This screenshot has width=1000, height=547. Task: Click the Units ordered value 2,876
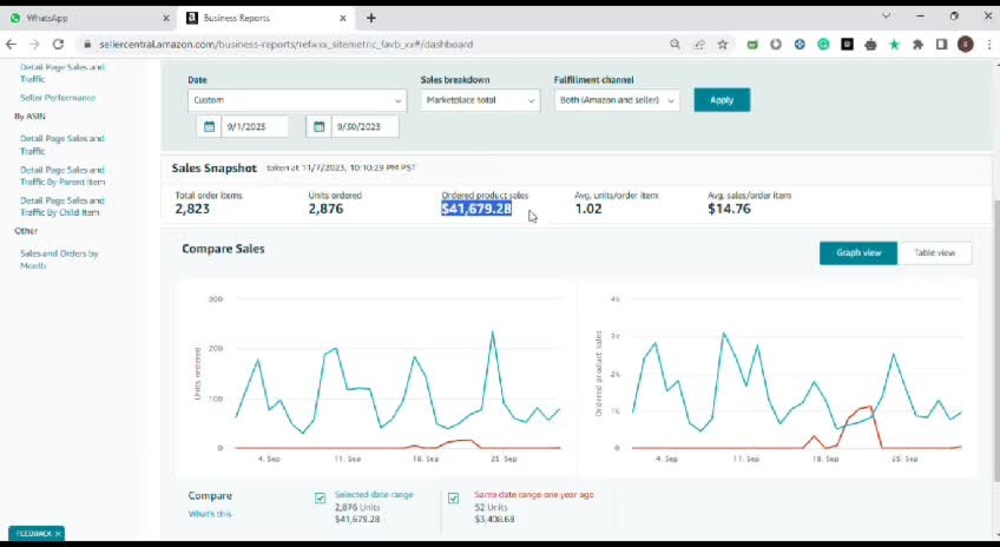pyautogui.click(x=326, y=208)
